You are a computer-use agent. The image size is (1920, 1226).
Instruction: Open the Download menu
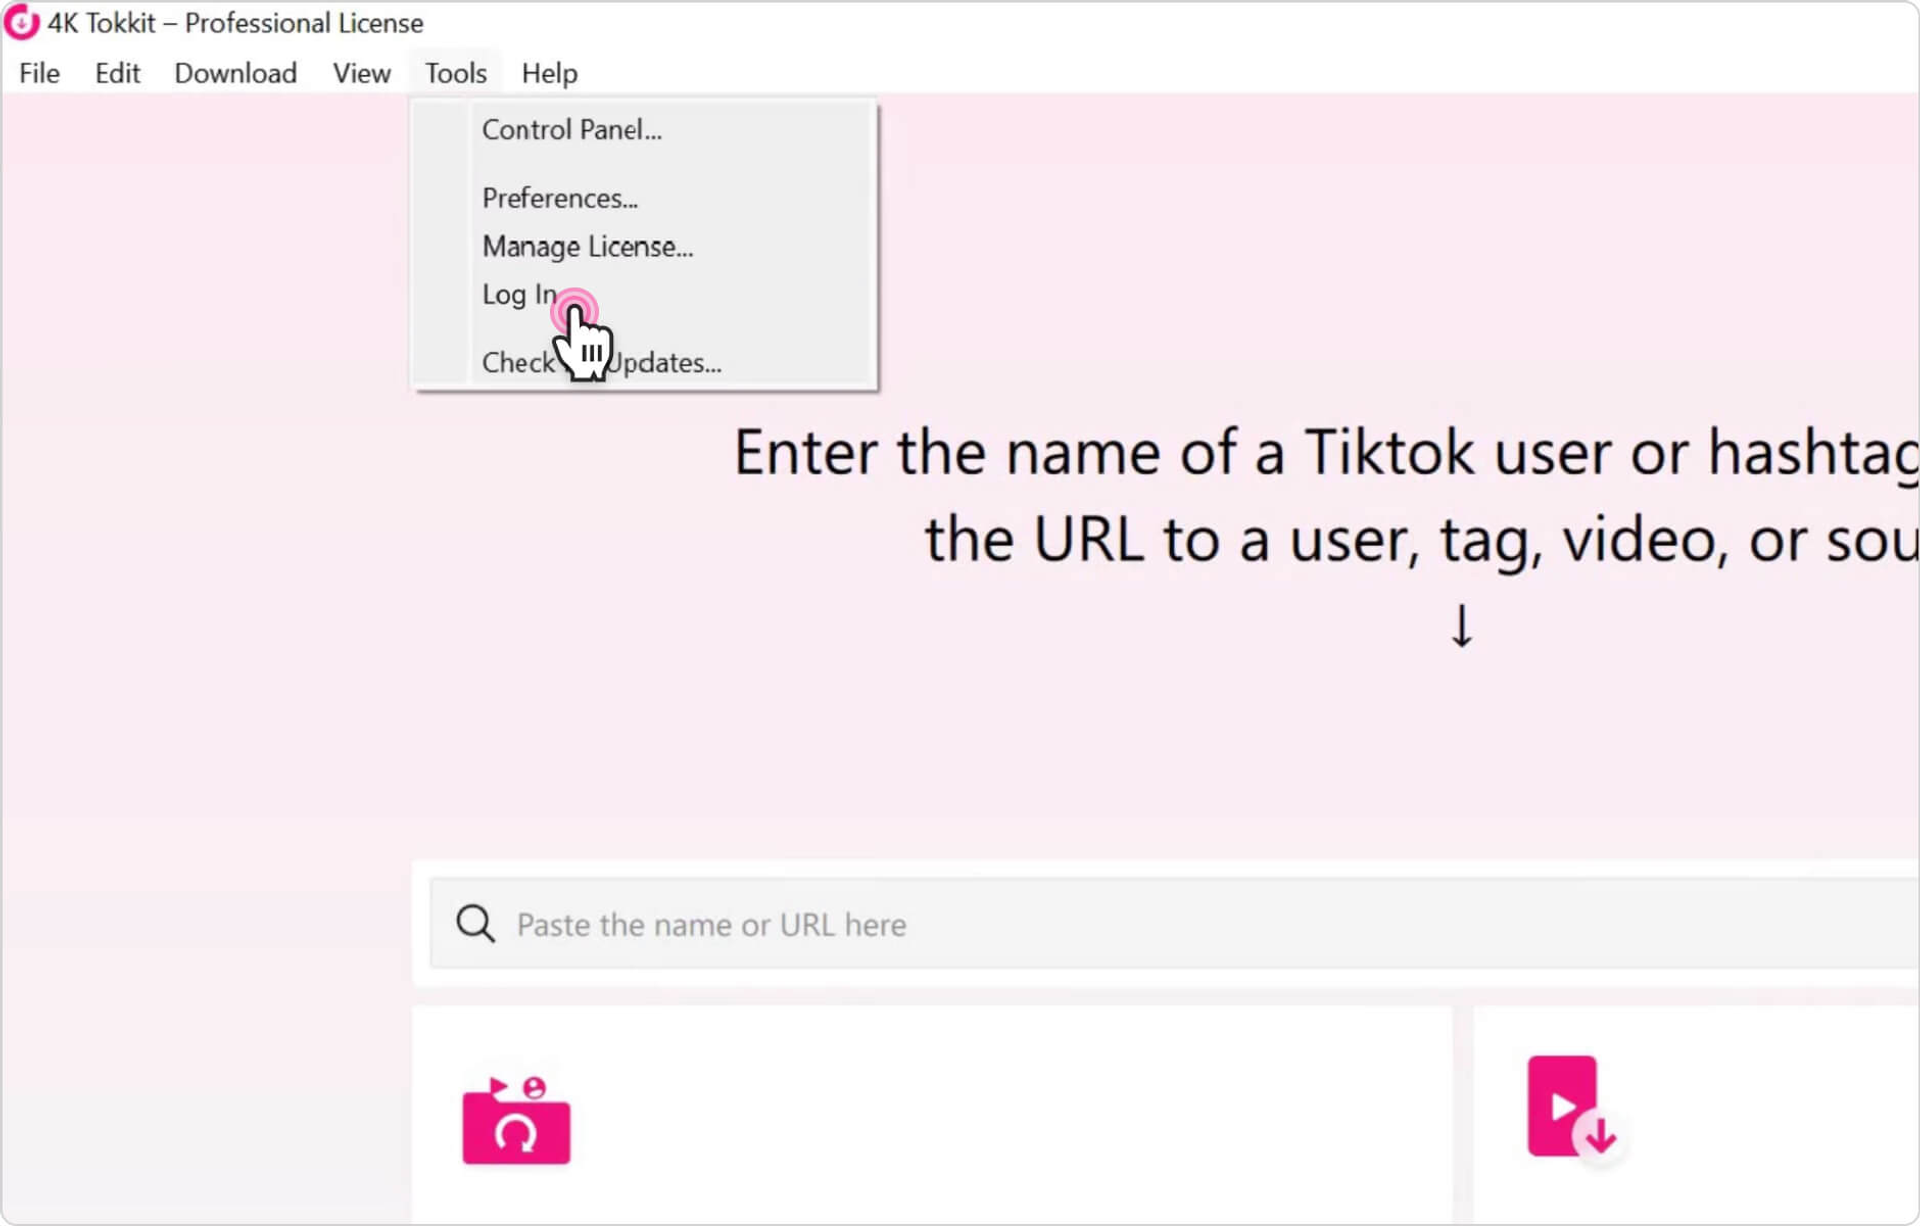coord(235,72)
